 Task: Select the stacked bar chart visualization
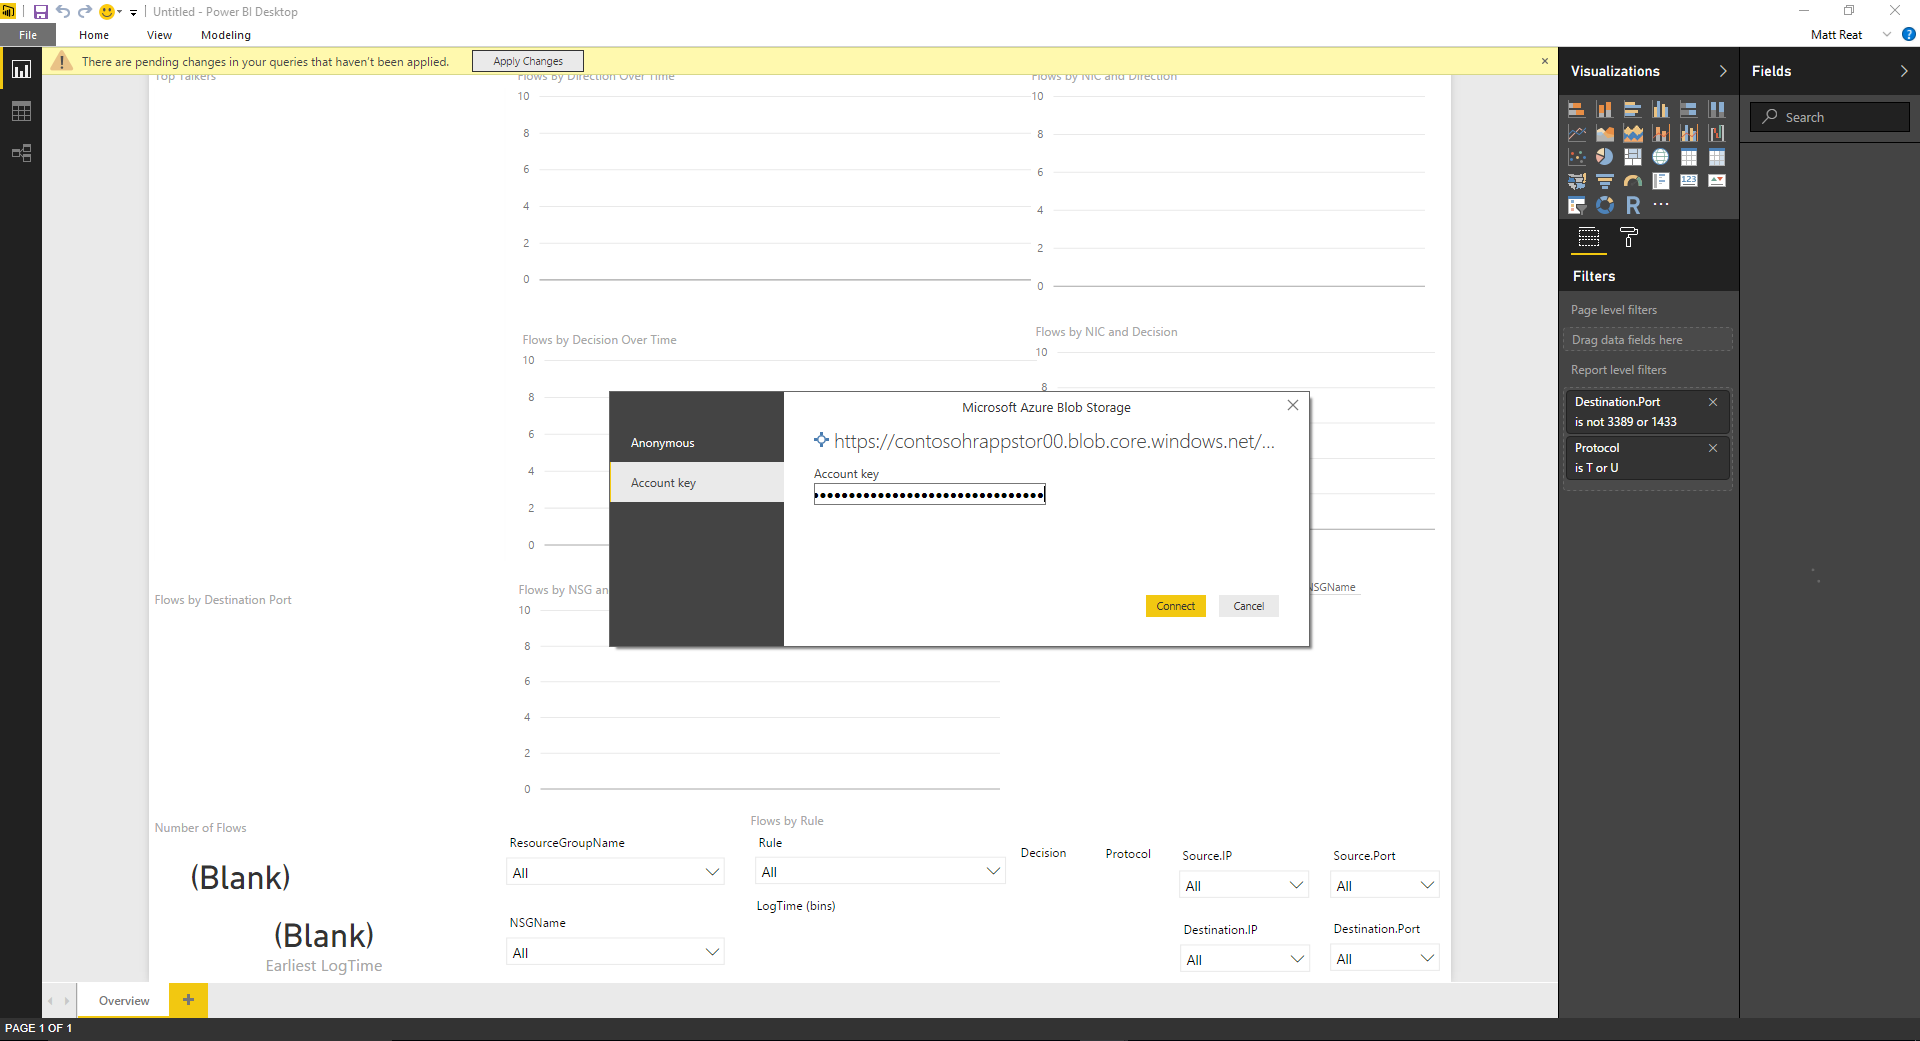click(1577, 109)
